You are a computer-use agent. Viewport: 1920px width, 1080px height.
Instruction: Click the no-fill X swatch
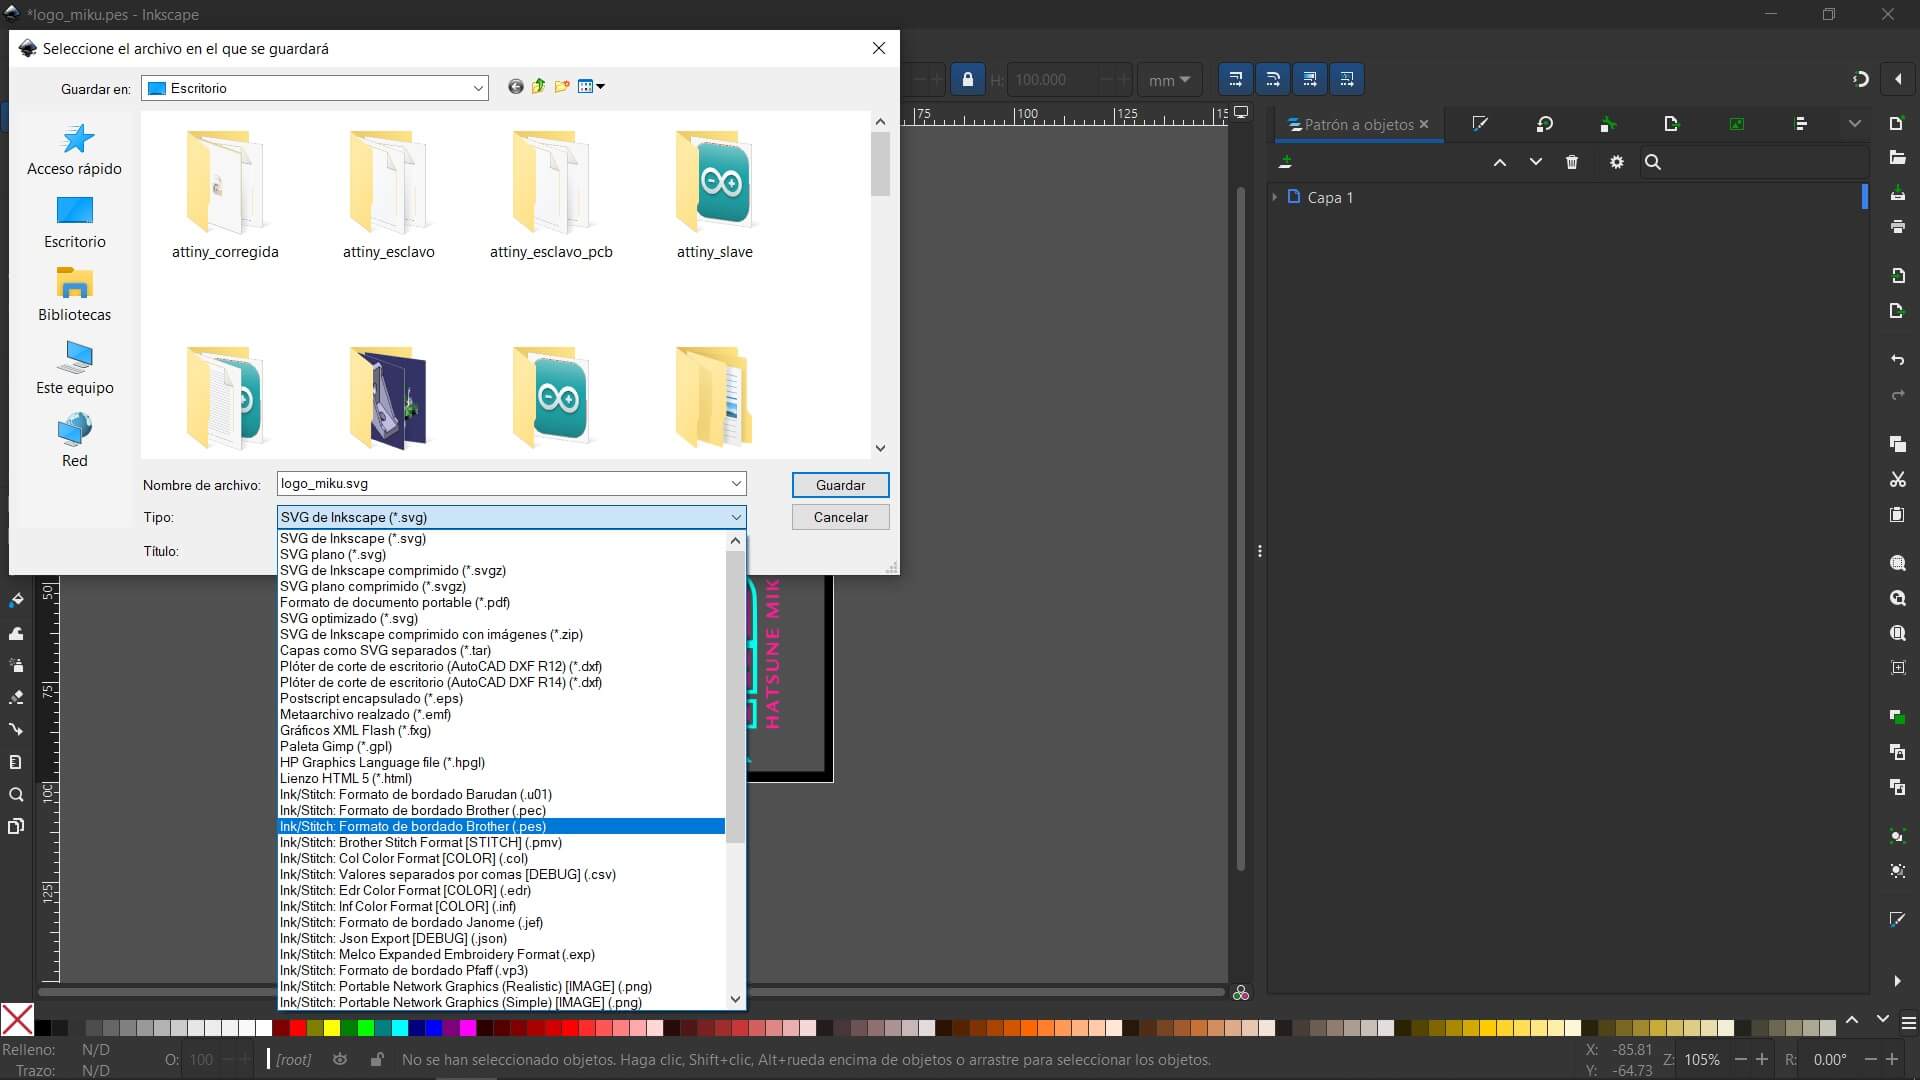(x=17, y=1020)
